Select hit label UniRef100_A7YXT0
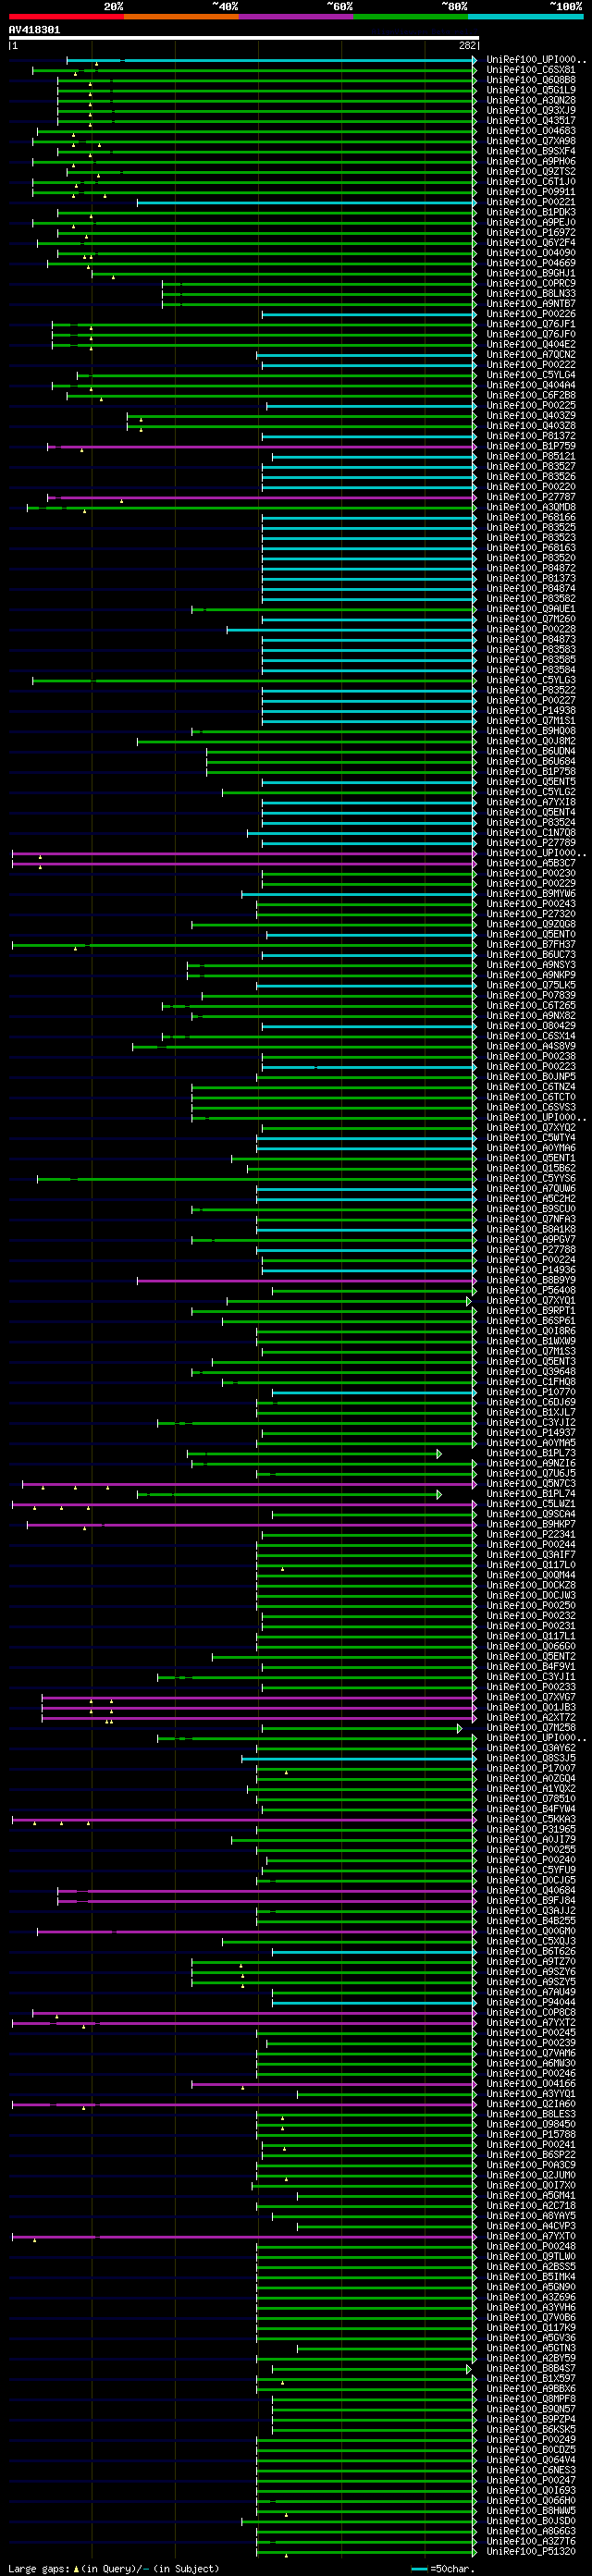 pos(531,2236)
